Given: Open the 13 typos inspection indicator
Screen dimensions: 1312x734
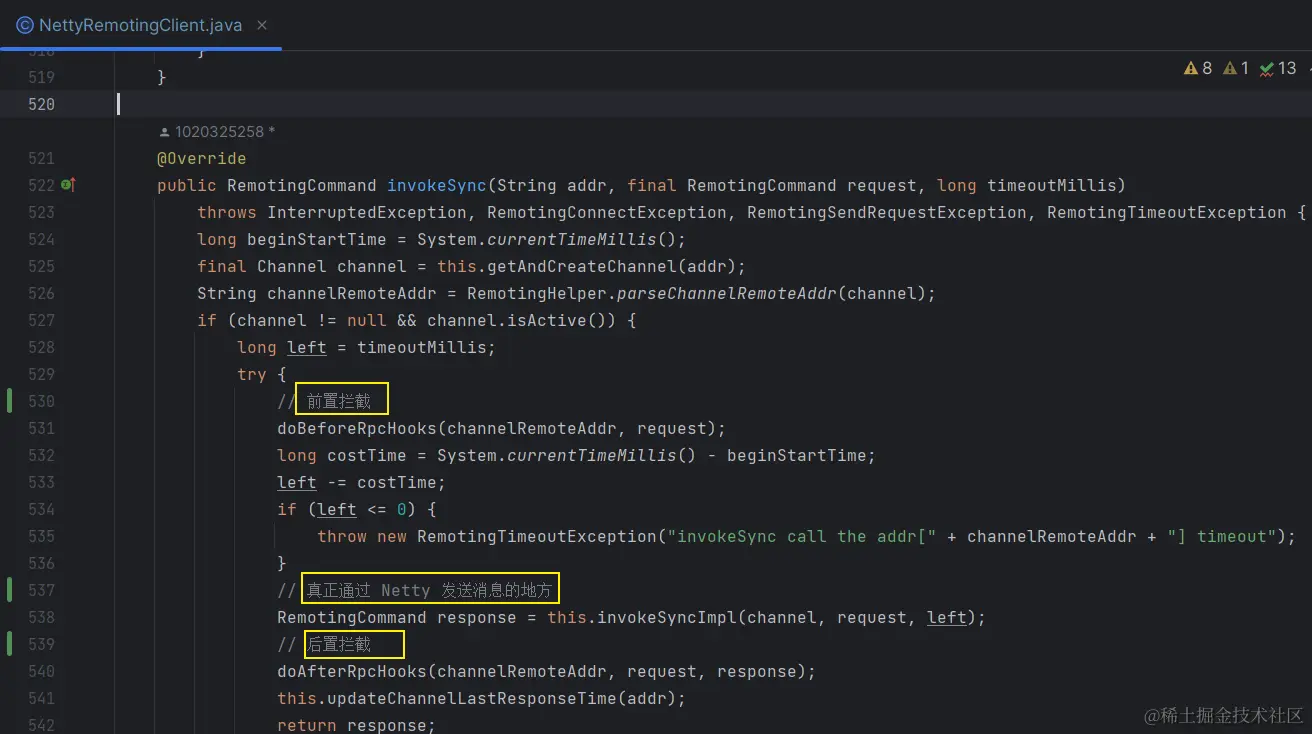Looking at the screenshot, I should pyautogui.click(x=1278, y=68).
